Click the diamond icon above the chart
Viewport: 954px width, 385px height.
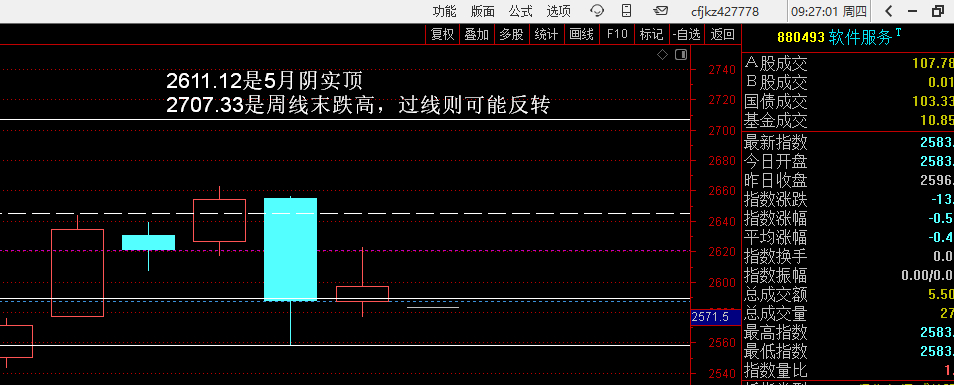point(663,55)
